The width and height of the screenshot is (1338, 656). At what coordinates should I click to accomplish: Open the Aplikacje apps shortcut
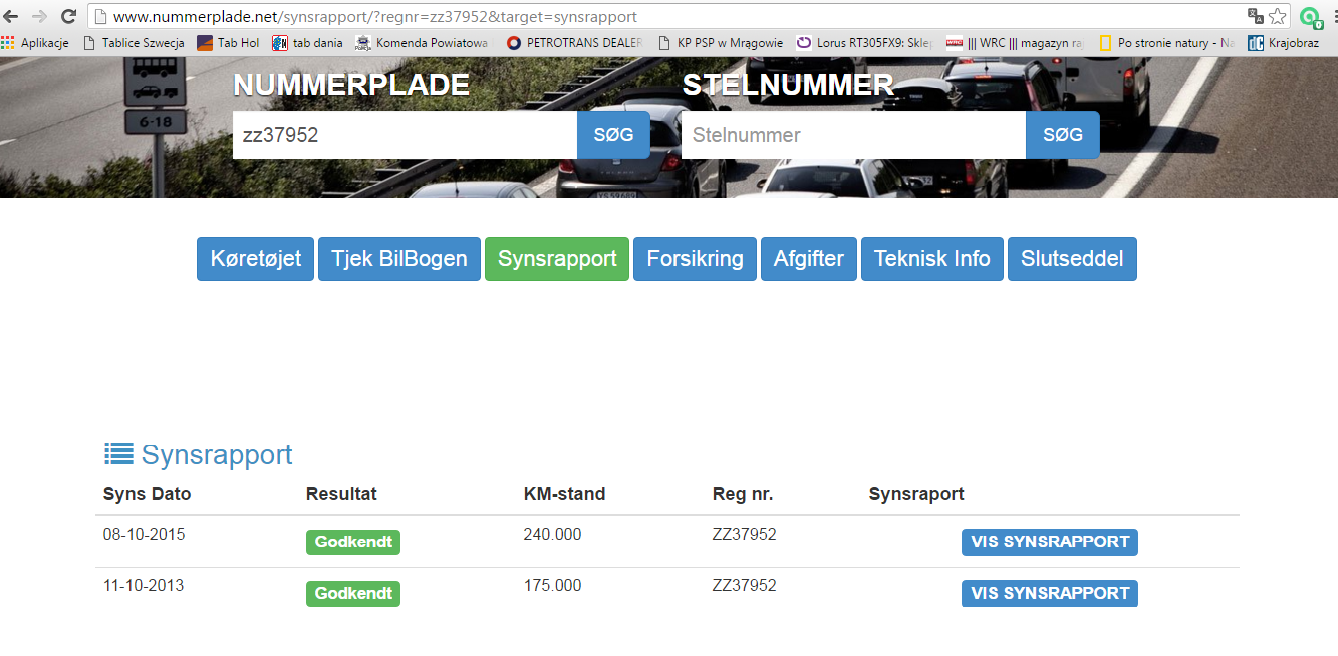click(35, 43)
